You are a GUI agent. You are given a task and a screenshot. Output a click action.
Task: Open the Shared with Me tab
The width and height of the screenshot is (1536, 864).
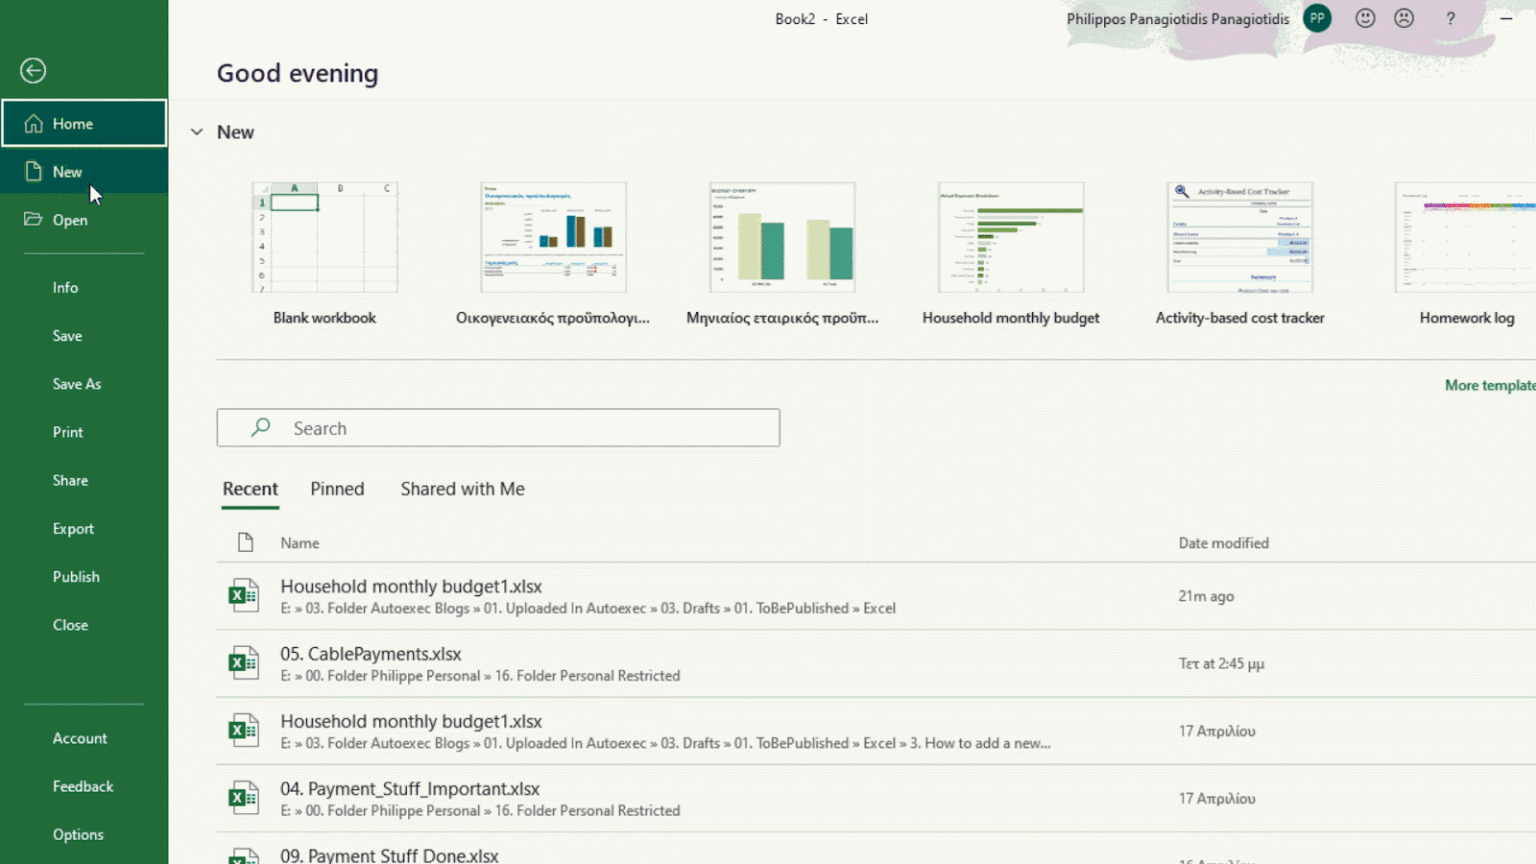[x=462, y=489]
